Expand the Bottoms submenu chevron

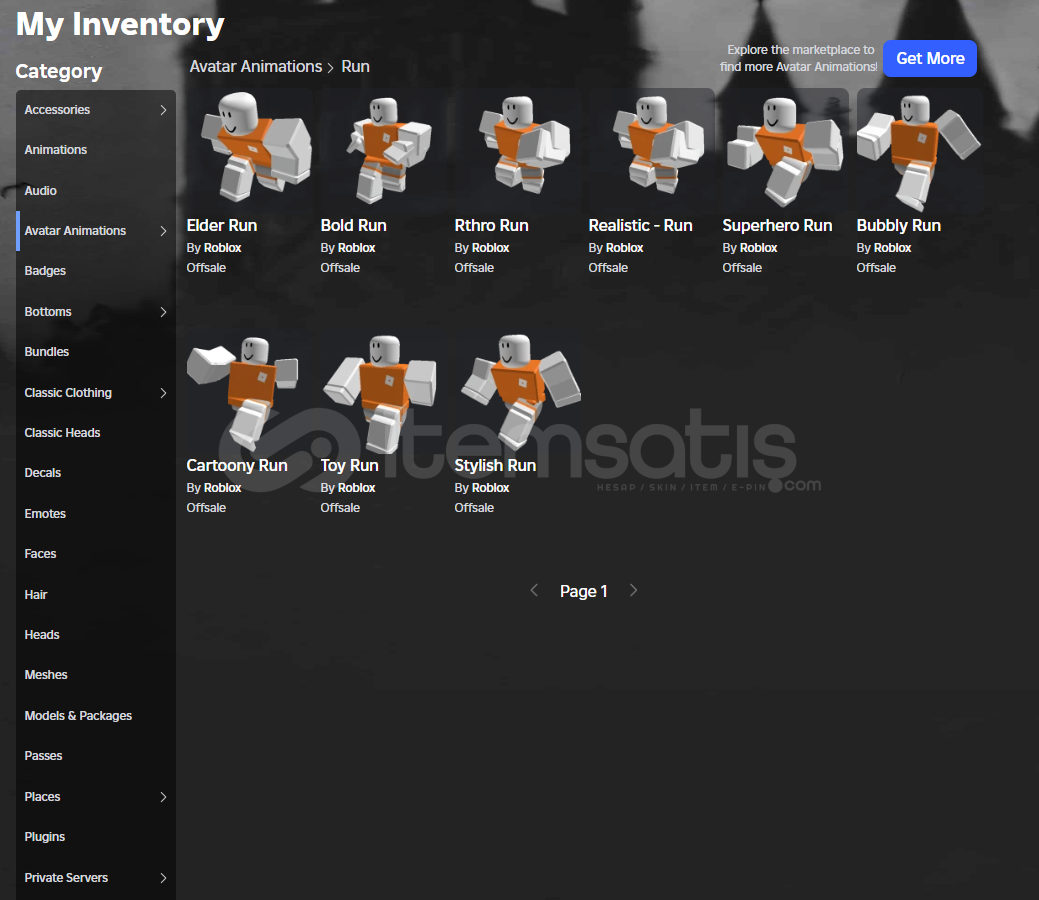163,312
